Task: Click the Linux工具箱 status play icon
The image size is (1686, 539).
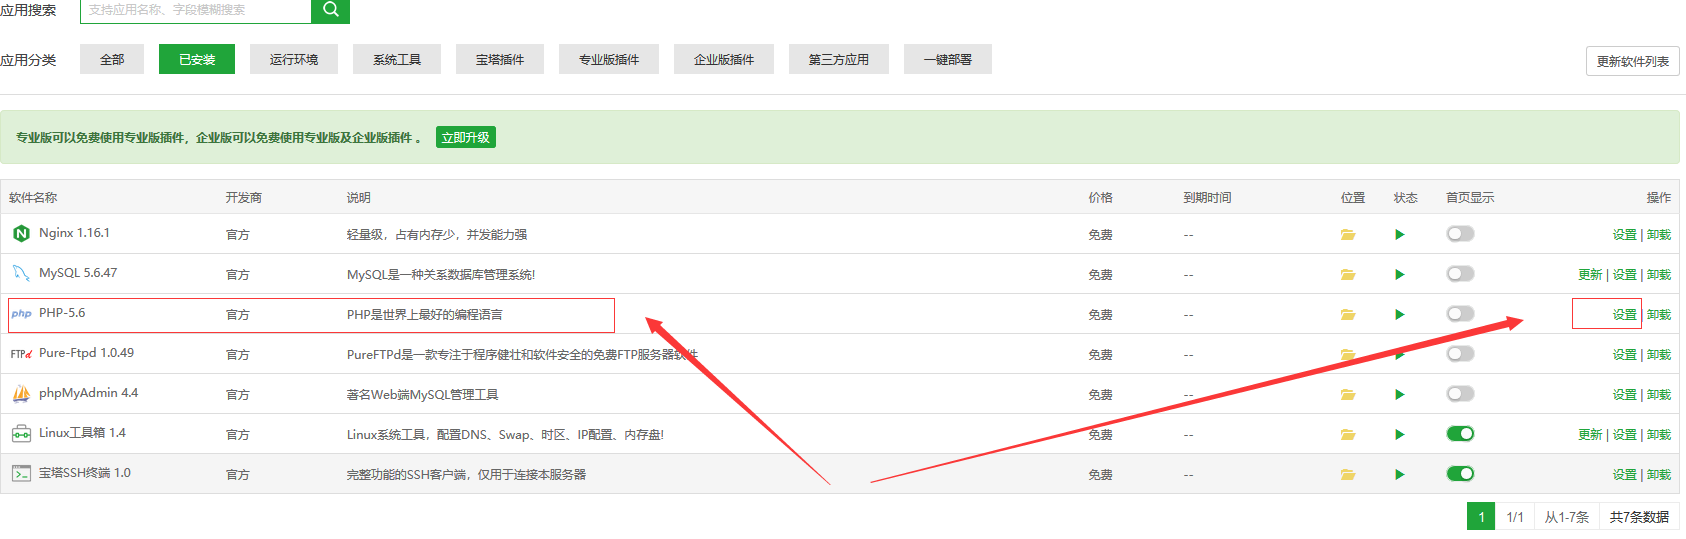Action: (x=1400, y=434)
